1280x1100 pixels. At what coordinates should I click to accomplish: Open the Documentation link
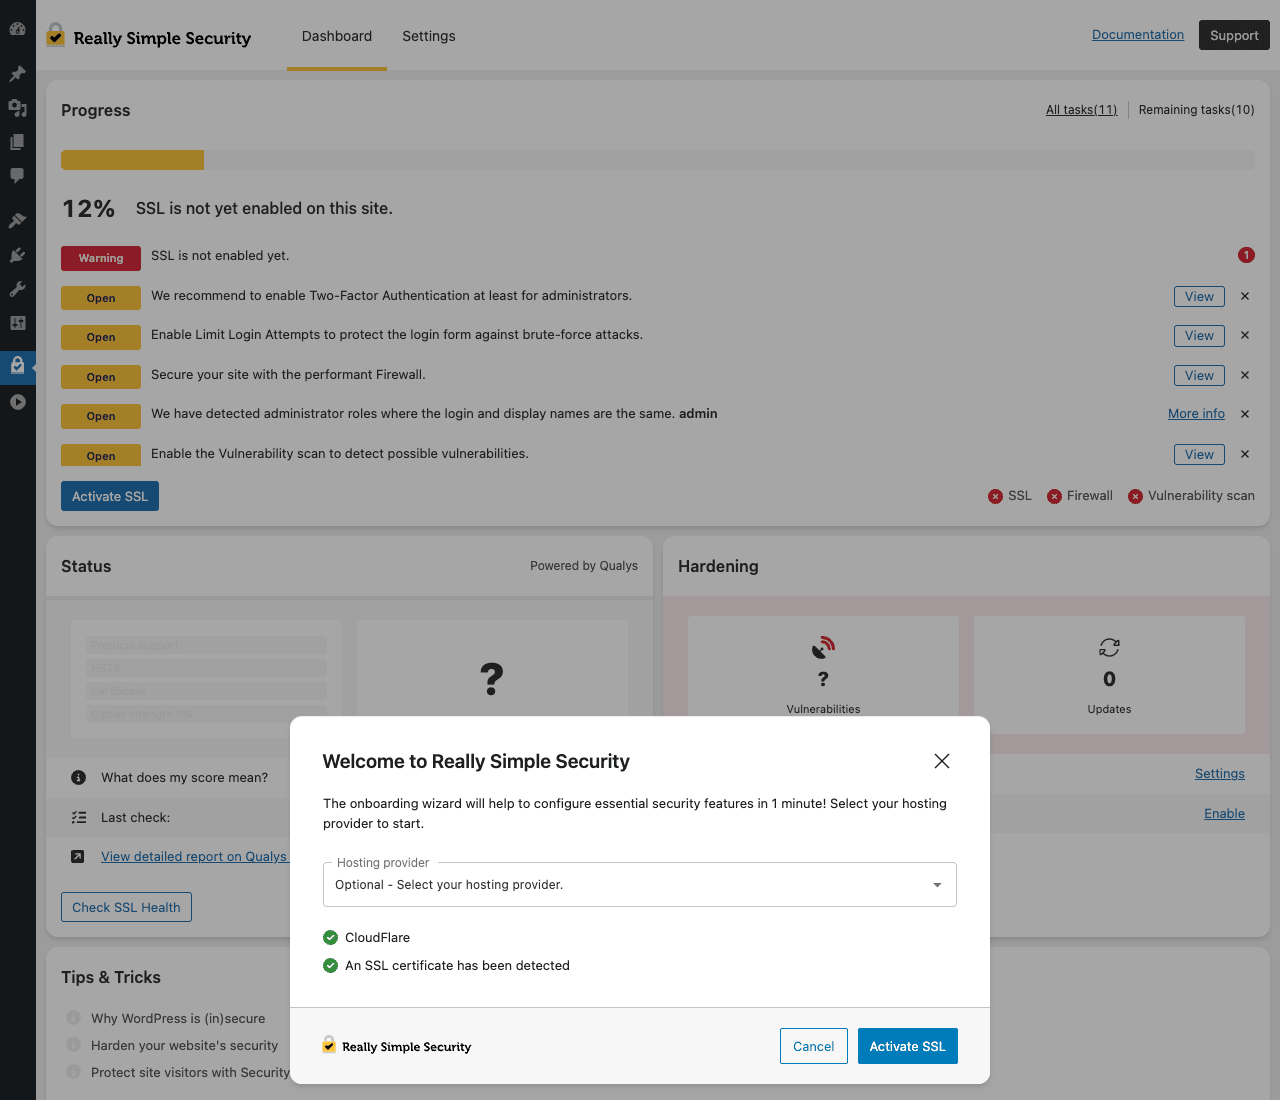pos(1138,34)
